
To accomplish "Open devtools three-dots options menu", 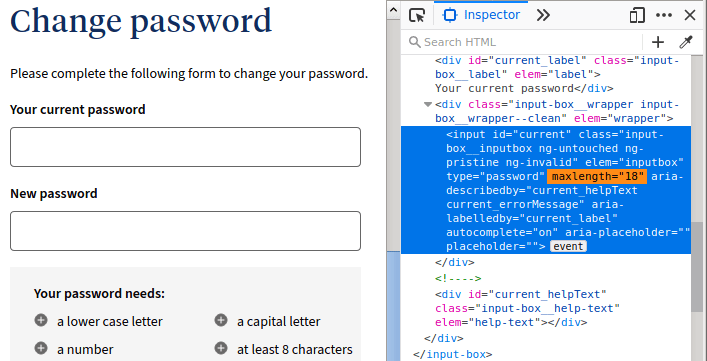I will pyautogui.click(x=664, y=15).
